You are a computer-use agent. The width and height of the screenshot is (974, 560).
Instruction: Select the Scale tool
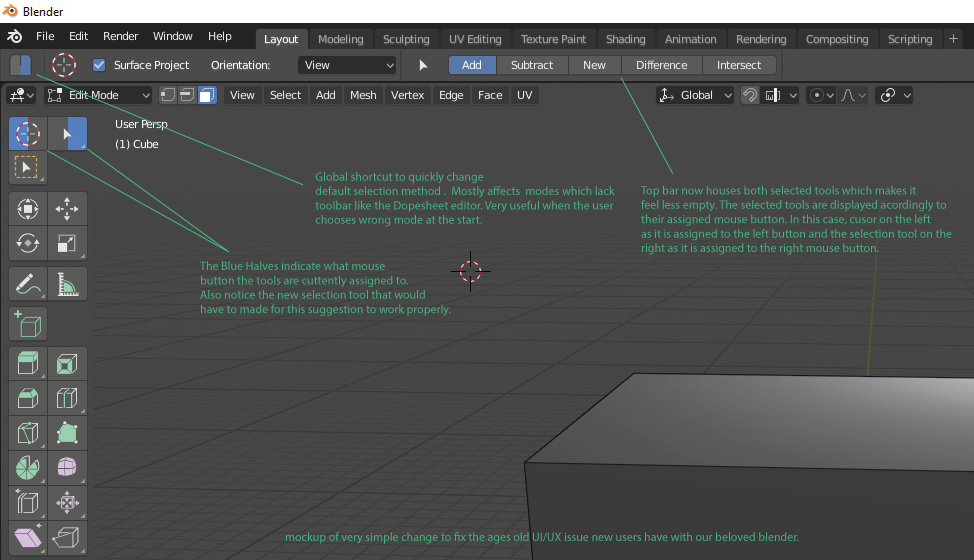pyautogui.click(x=67, y=243)
